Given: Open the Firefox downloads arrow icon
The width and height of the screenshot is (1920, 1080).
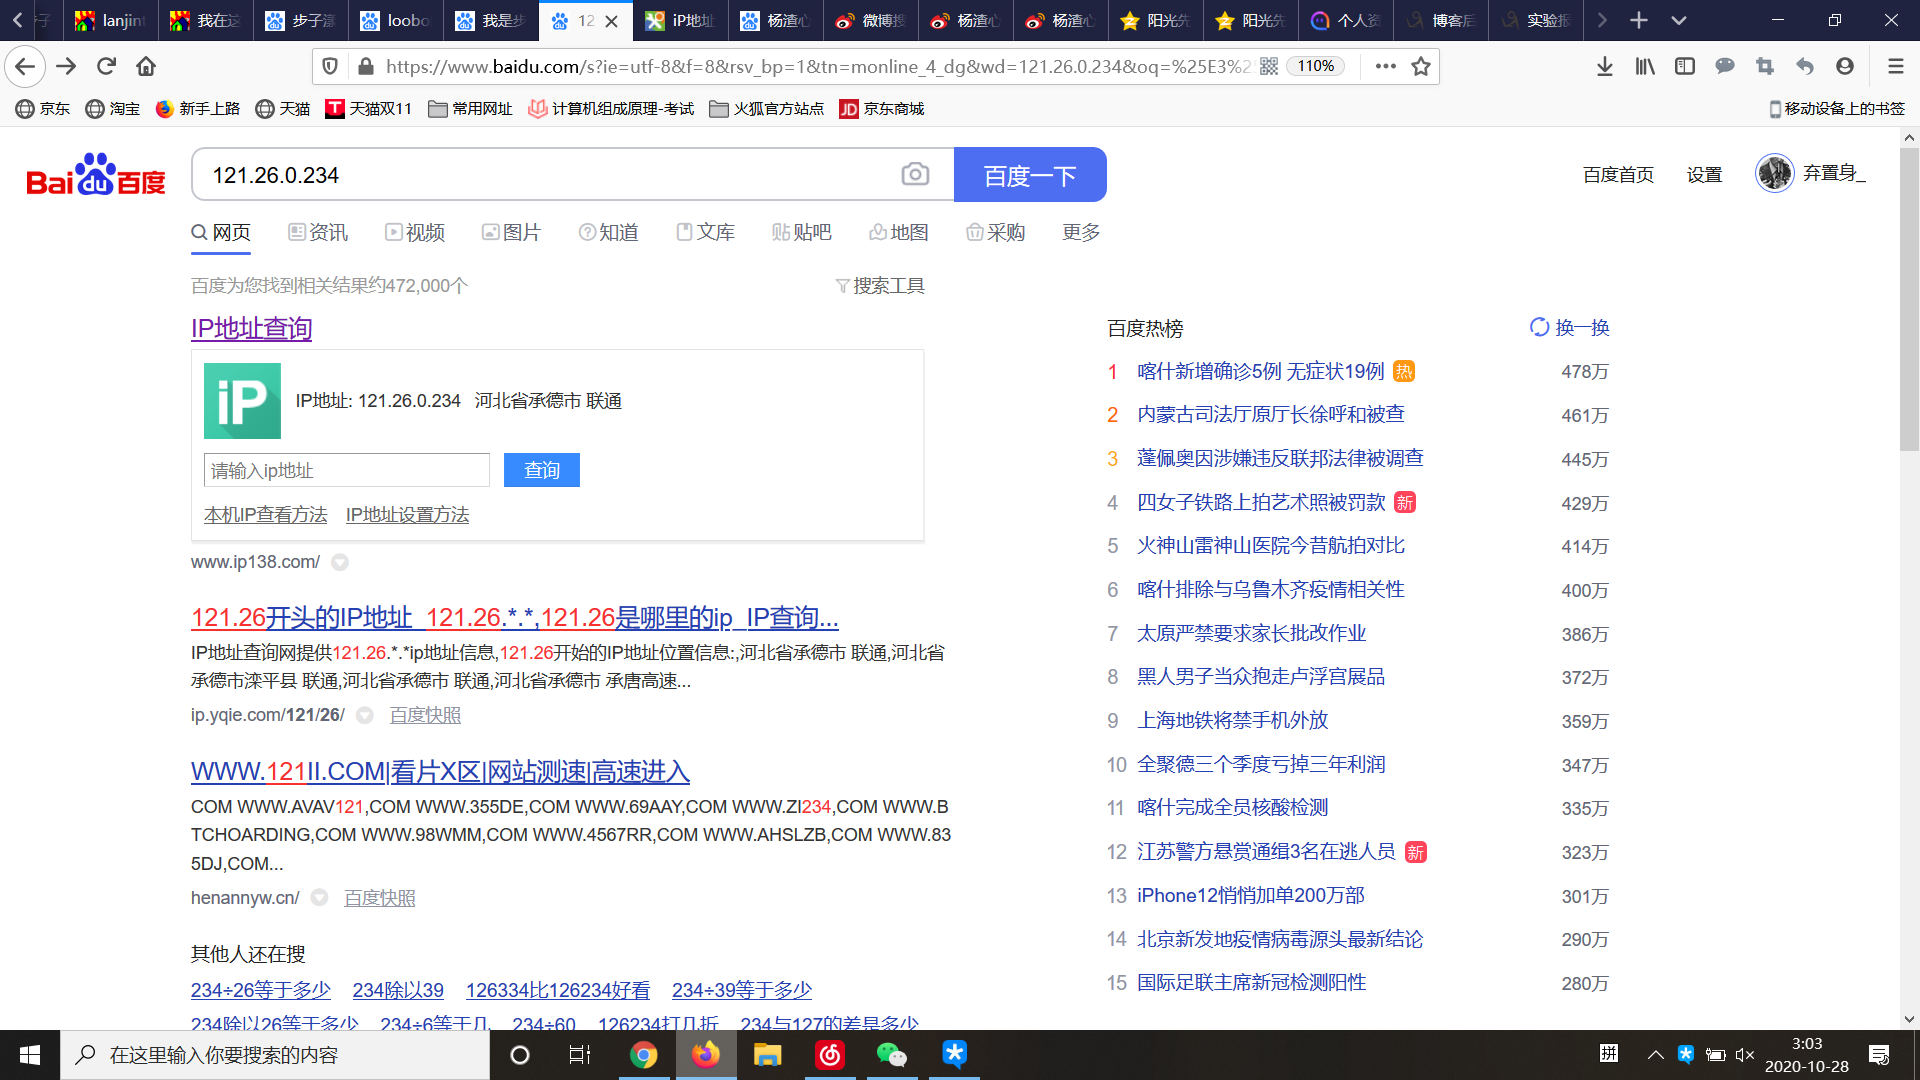Looking at the screenshot, I should pyautogui.click(x=1604, y=67).
